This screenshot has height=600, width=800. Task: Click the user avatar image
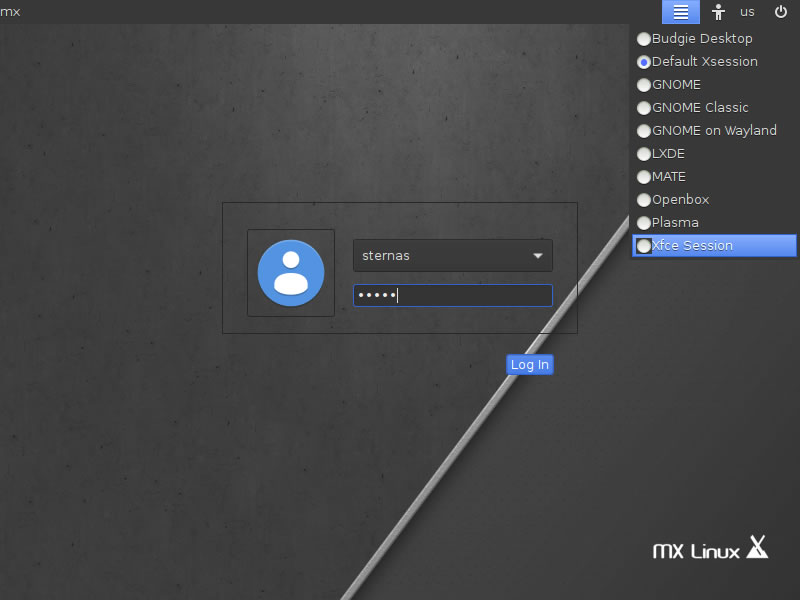pos(291,273)
